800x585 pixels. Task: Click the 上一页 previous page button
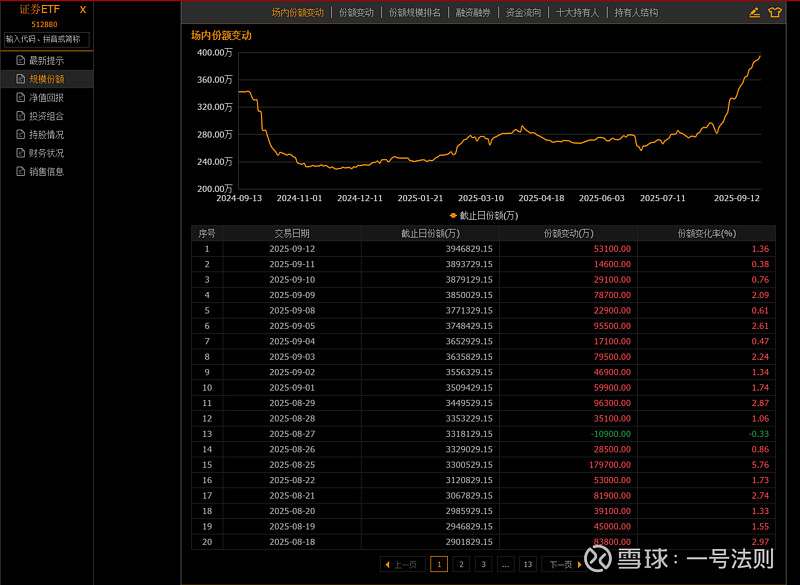(402, 564)
